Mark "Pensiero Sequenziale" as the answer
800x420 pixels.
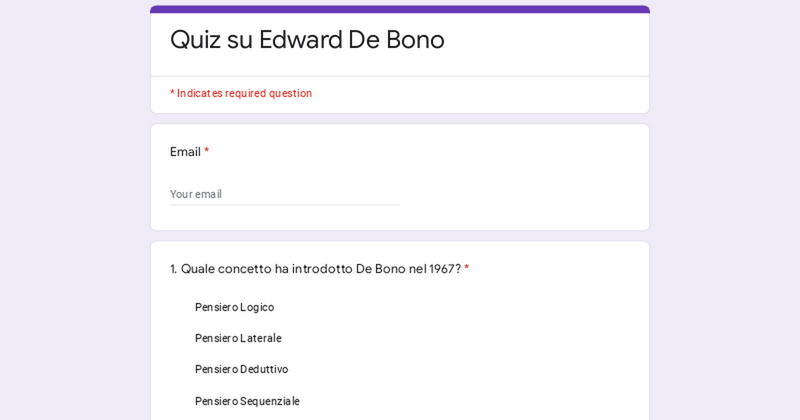coord(247,401)
